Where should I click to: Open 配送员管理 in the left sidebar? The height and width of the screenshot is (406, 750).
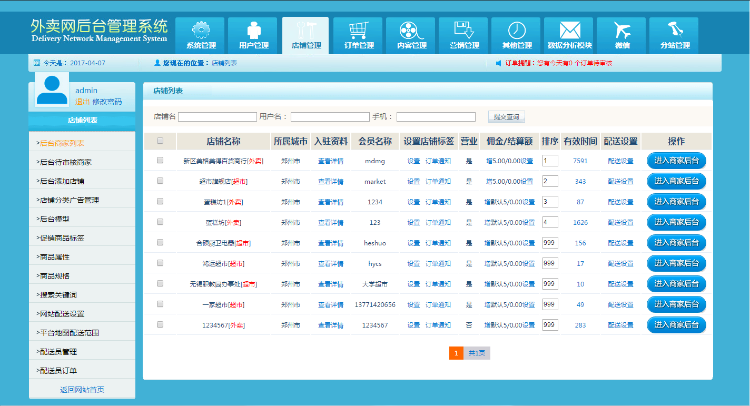pos(57,351)
